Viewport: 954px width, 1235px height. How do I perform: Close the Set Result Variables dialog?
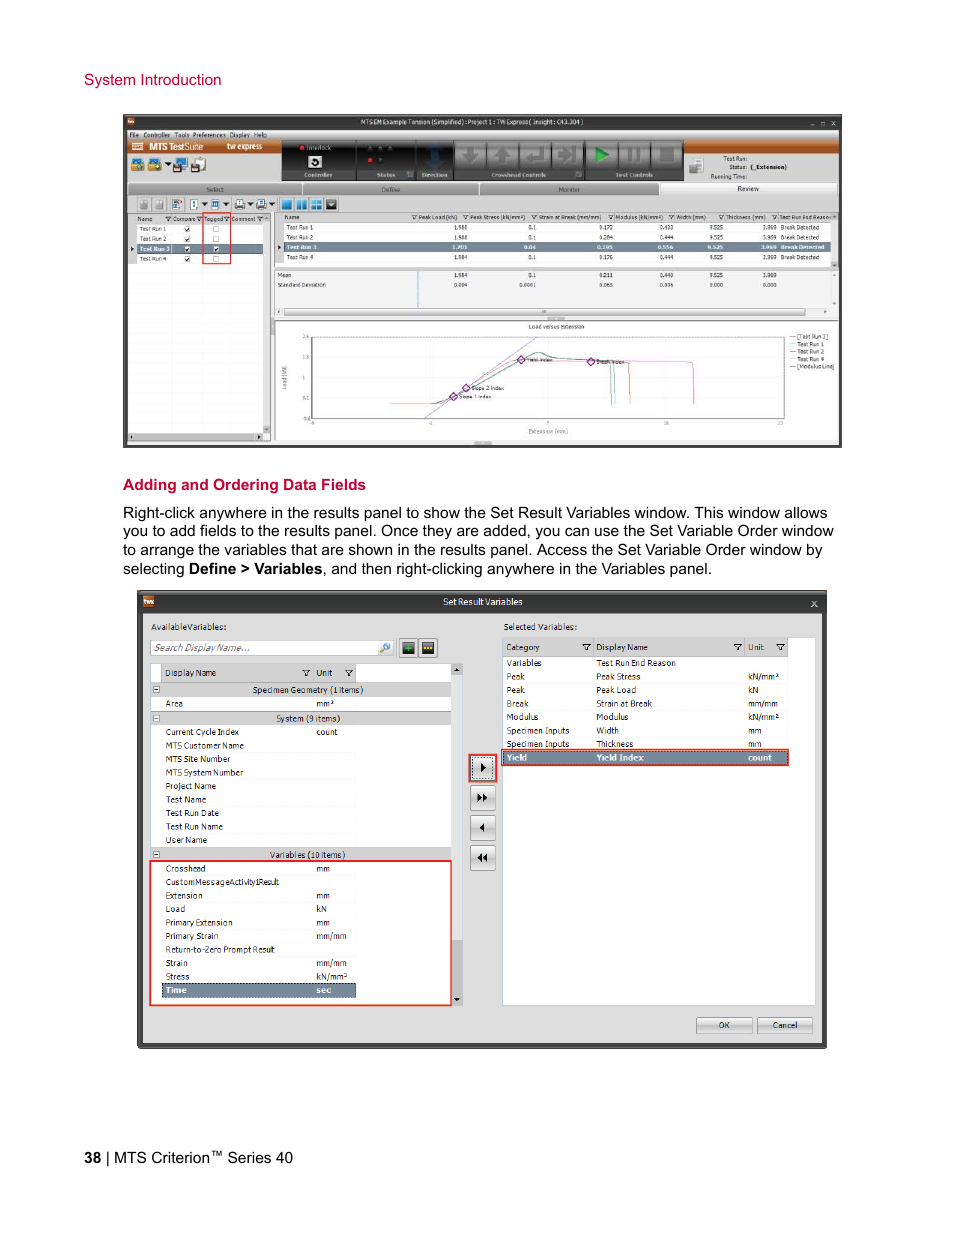(814, 603)
